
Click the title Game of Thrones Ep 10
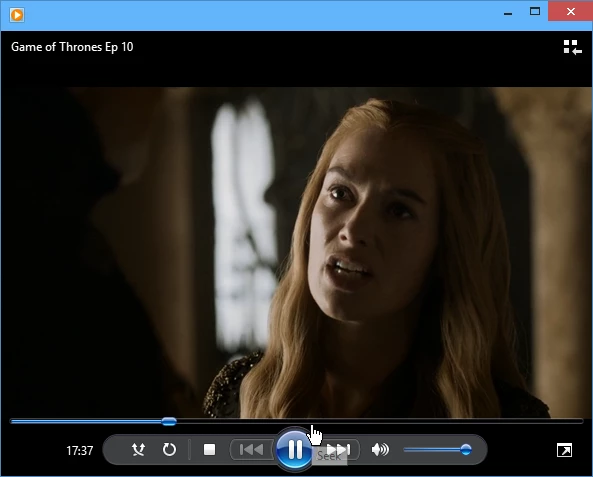[x=72, y=47]
